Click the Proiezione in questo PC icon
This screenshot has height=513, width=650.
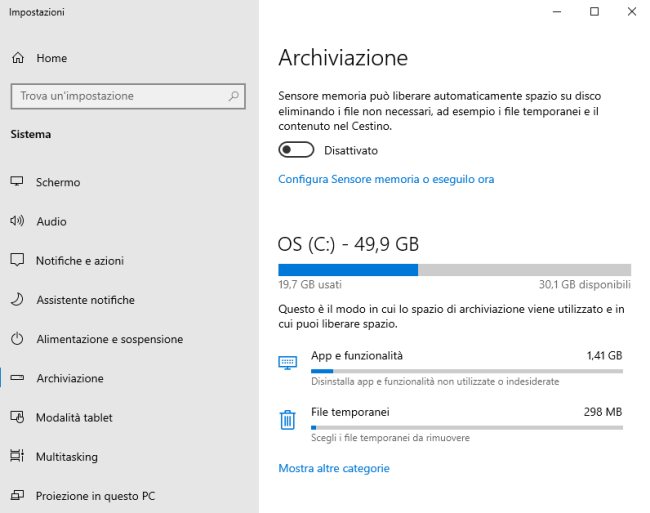point(17,495)
